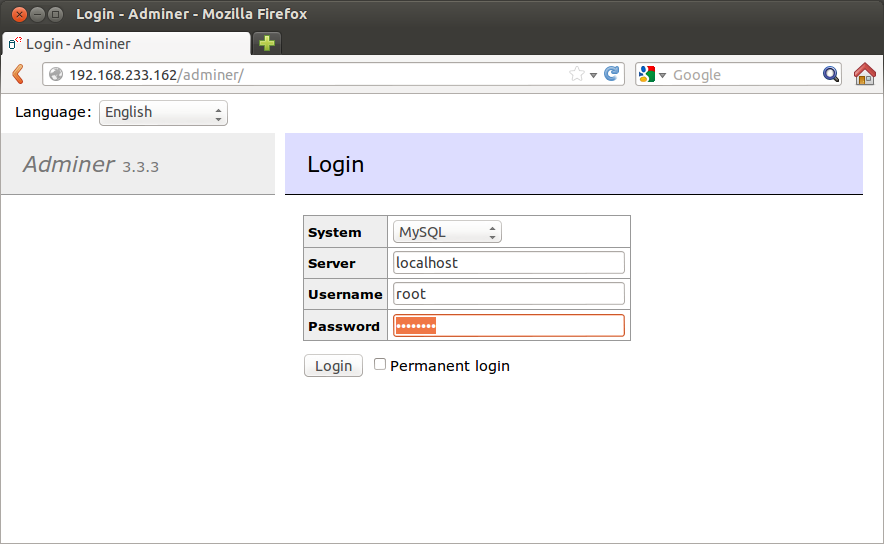Reload the page with the refresh icon
This screenshot has width=884, height=544.
point(612,74)
